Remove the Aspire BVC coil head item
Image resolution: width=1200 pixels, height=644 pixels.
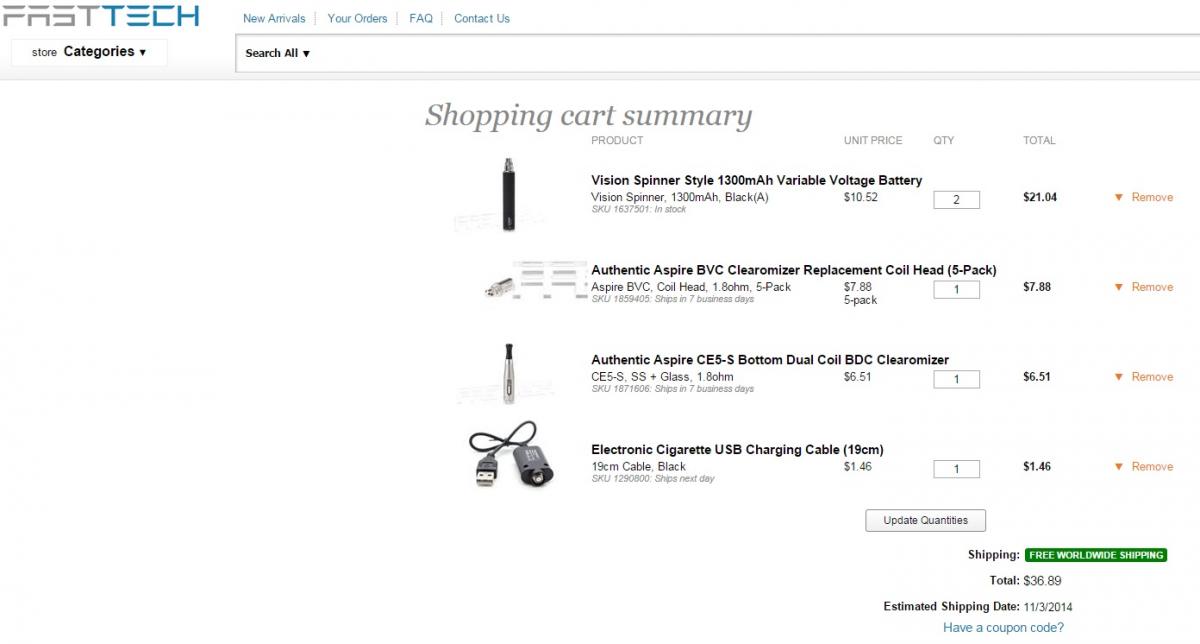point(1143,287)
